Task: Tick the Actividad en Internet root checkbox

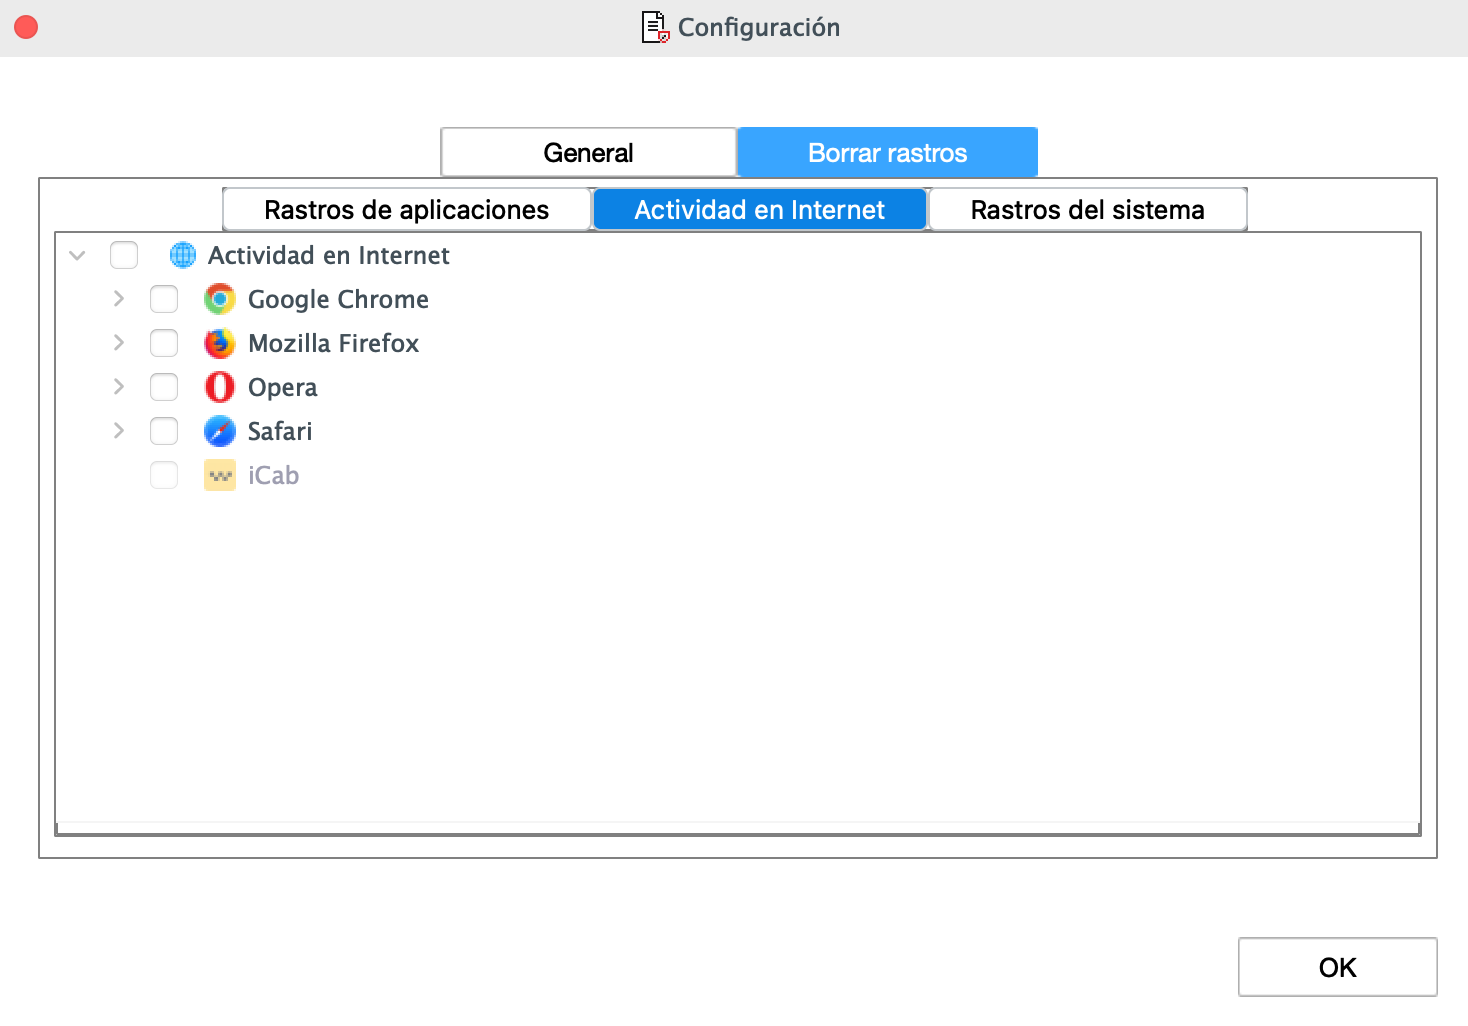Action: (x=124, y=255)
